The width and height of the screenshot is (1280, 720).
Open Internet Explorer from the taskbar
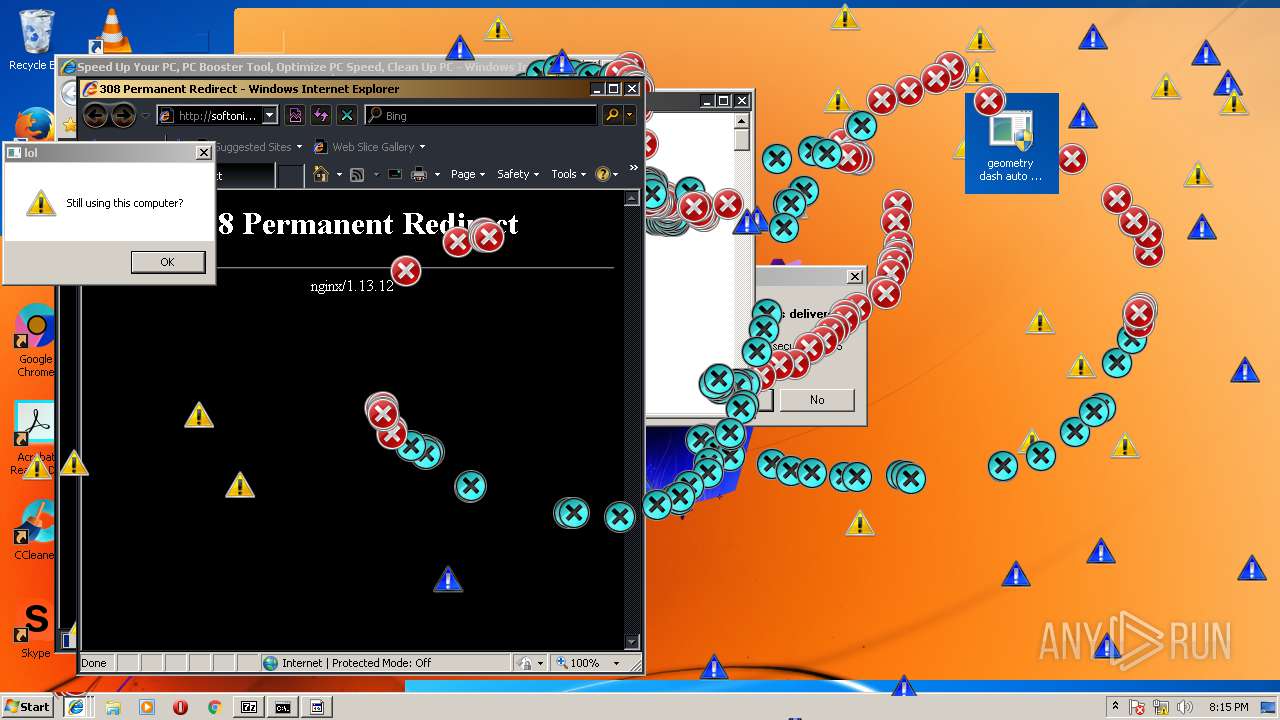point(76,707)
